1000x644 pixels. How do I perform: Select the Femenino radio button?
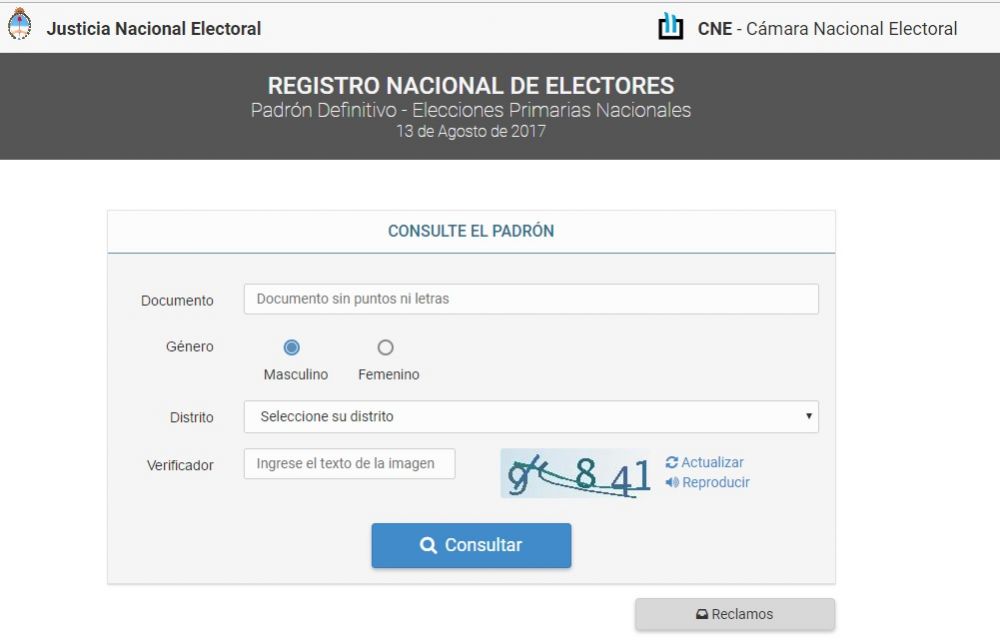(385, 348)
